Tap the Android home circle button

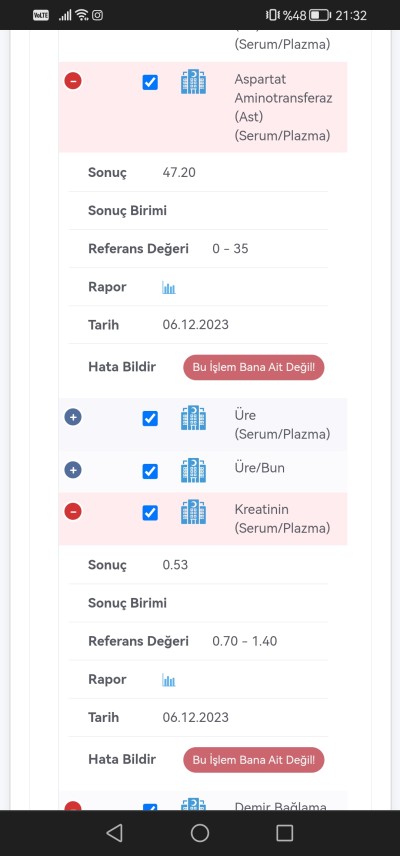tap(200, 833)
